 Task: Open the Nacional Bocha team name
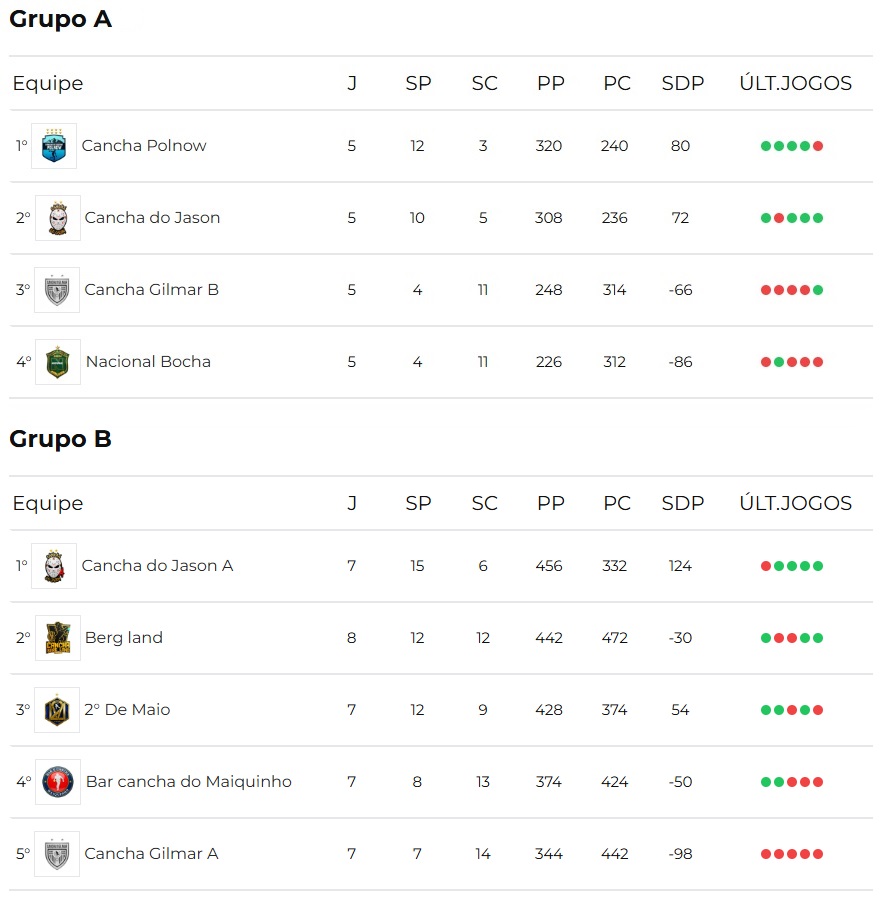[148, 362]
